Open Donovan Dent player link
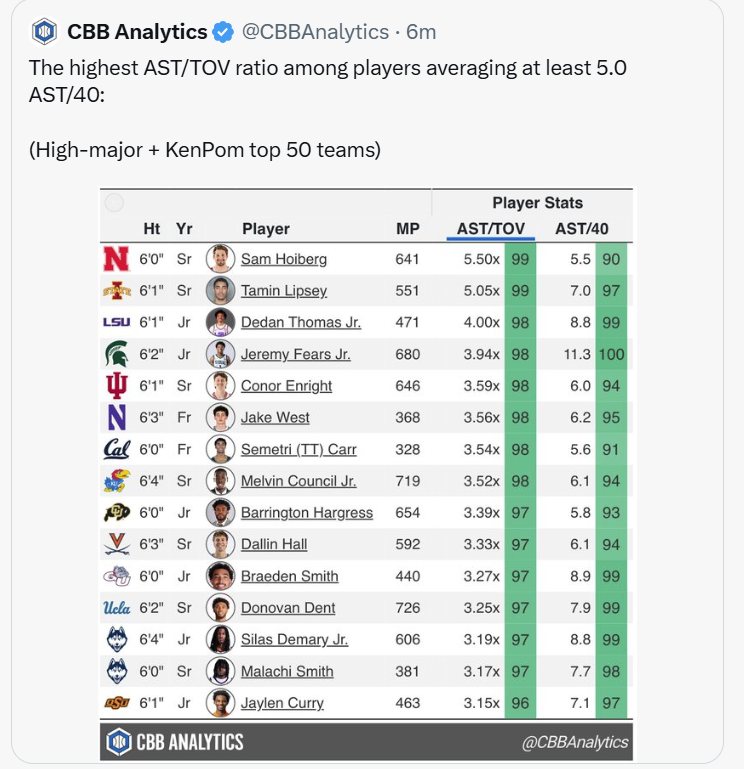The width and height of the screenshot is (744, 769). [288, 608]
